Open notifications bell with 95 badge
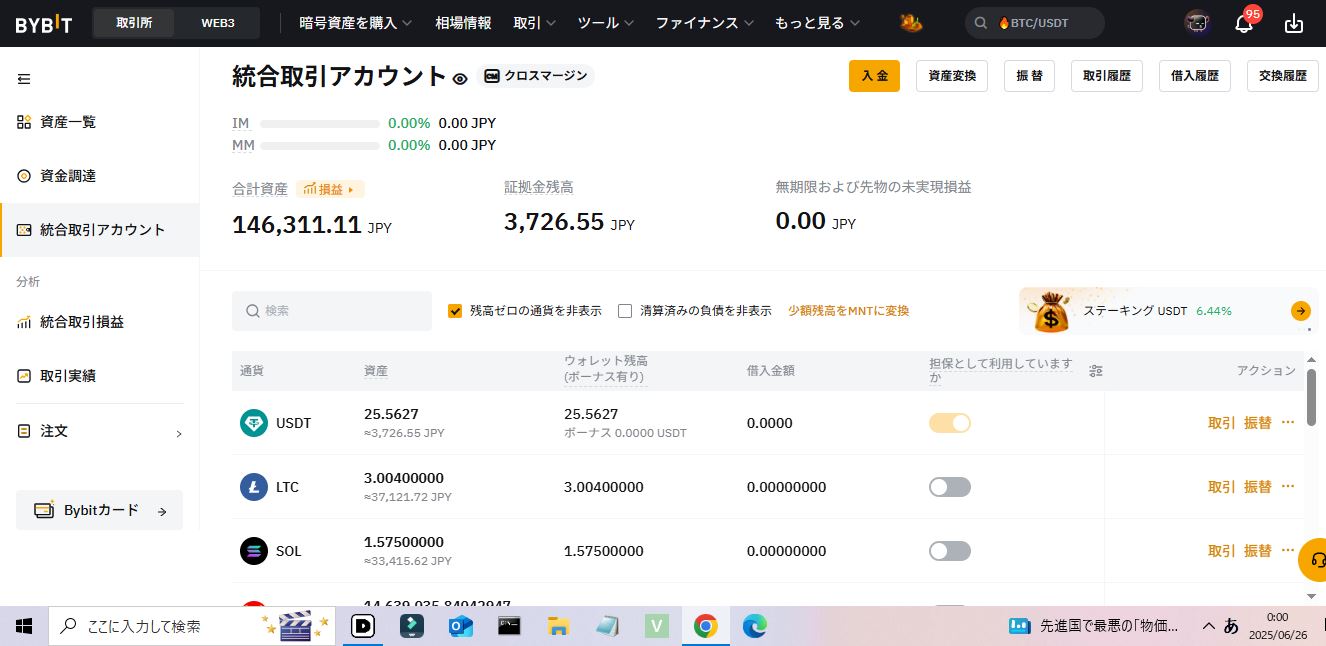The image size is (1326, 646). [1243, 22]
